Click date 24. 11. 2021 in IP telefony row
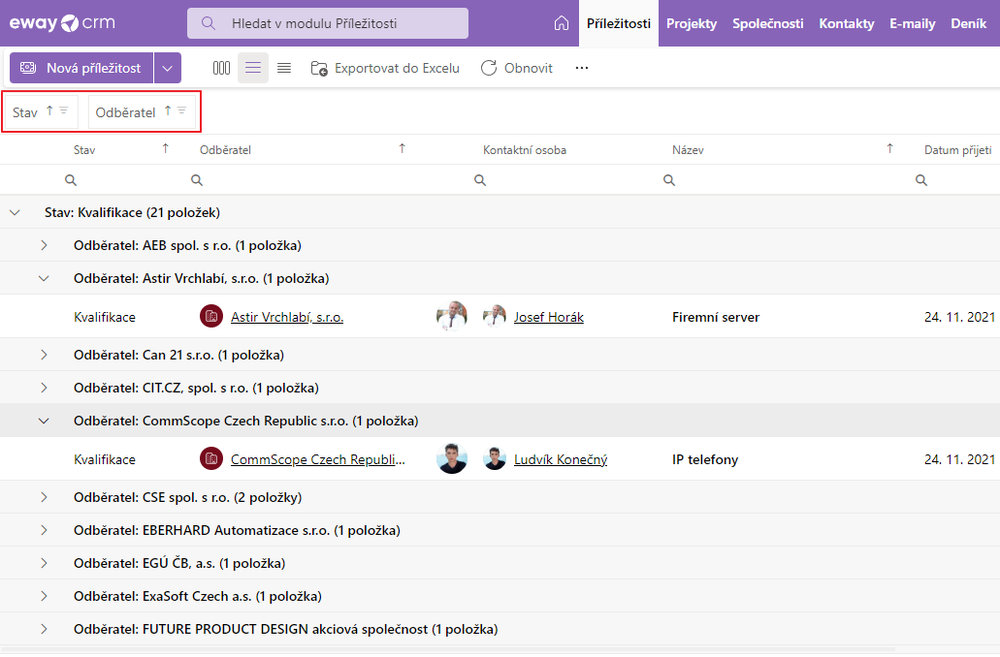 point(959,459)
